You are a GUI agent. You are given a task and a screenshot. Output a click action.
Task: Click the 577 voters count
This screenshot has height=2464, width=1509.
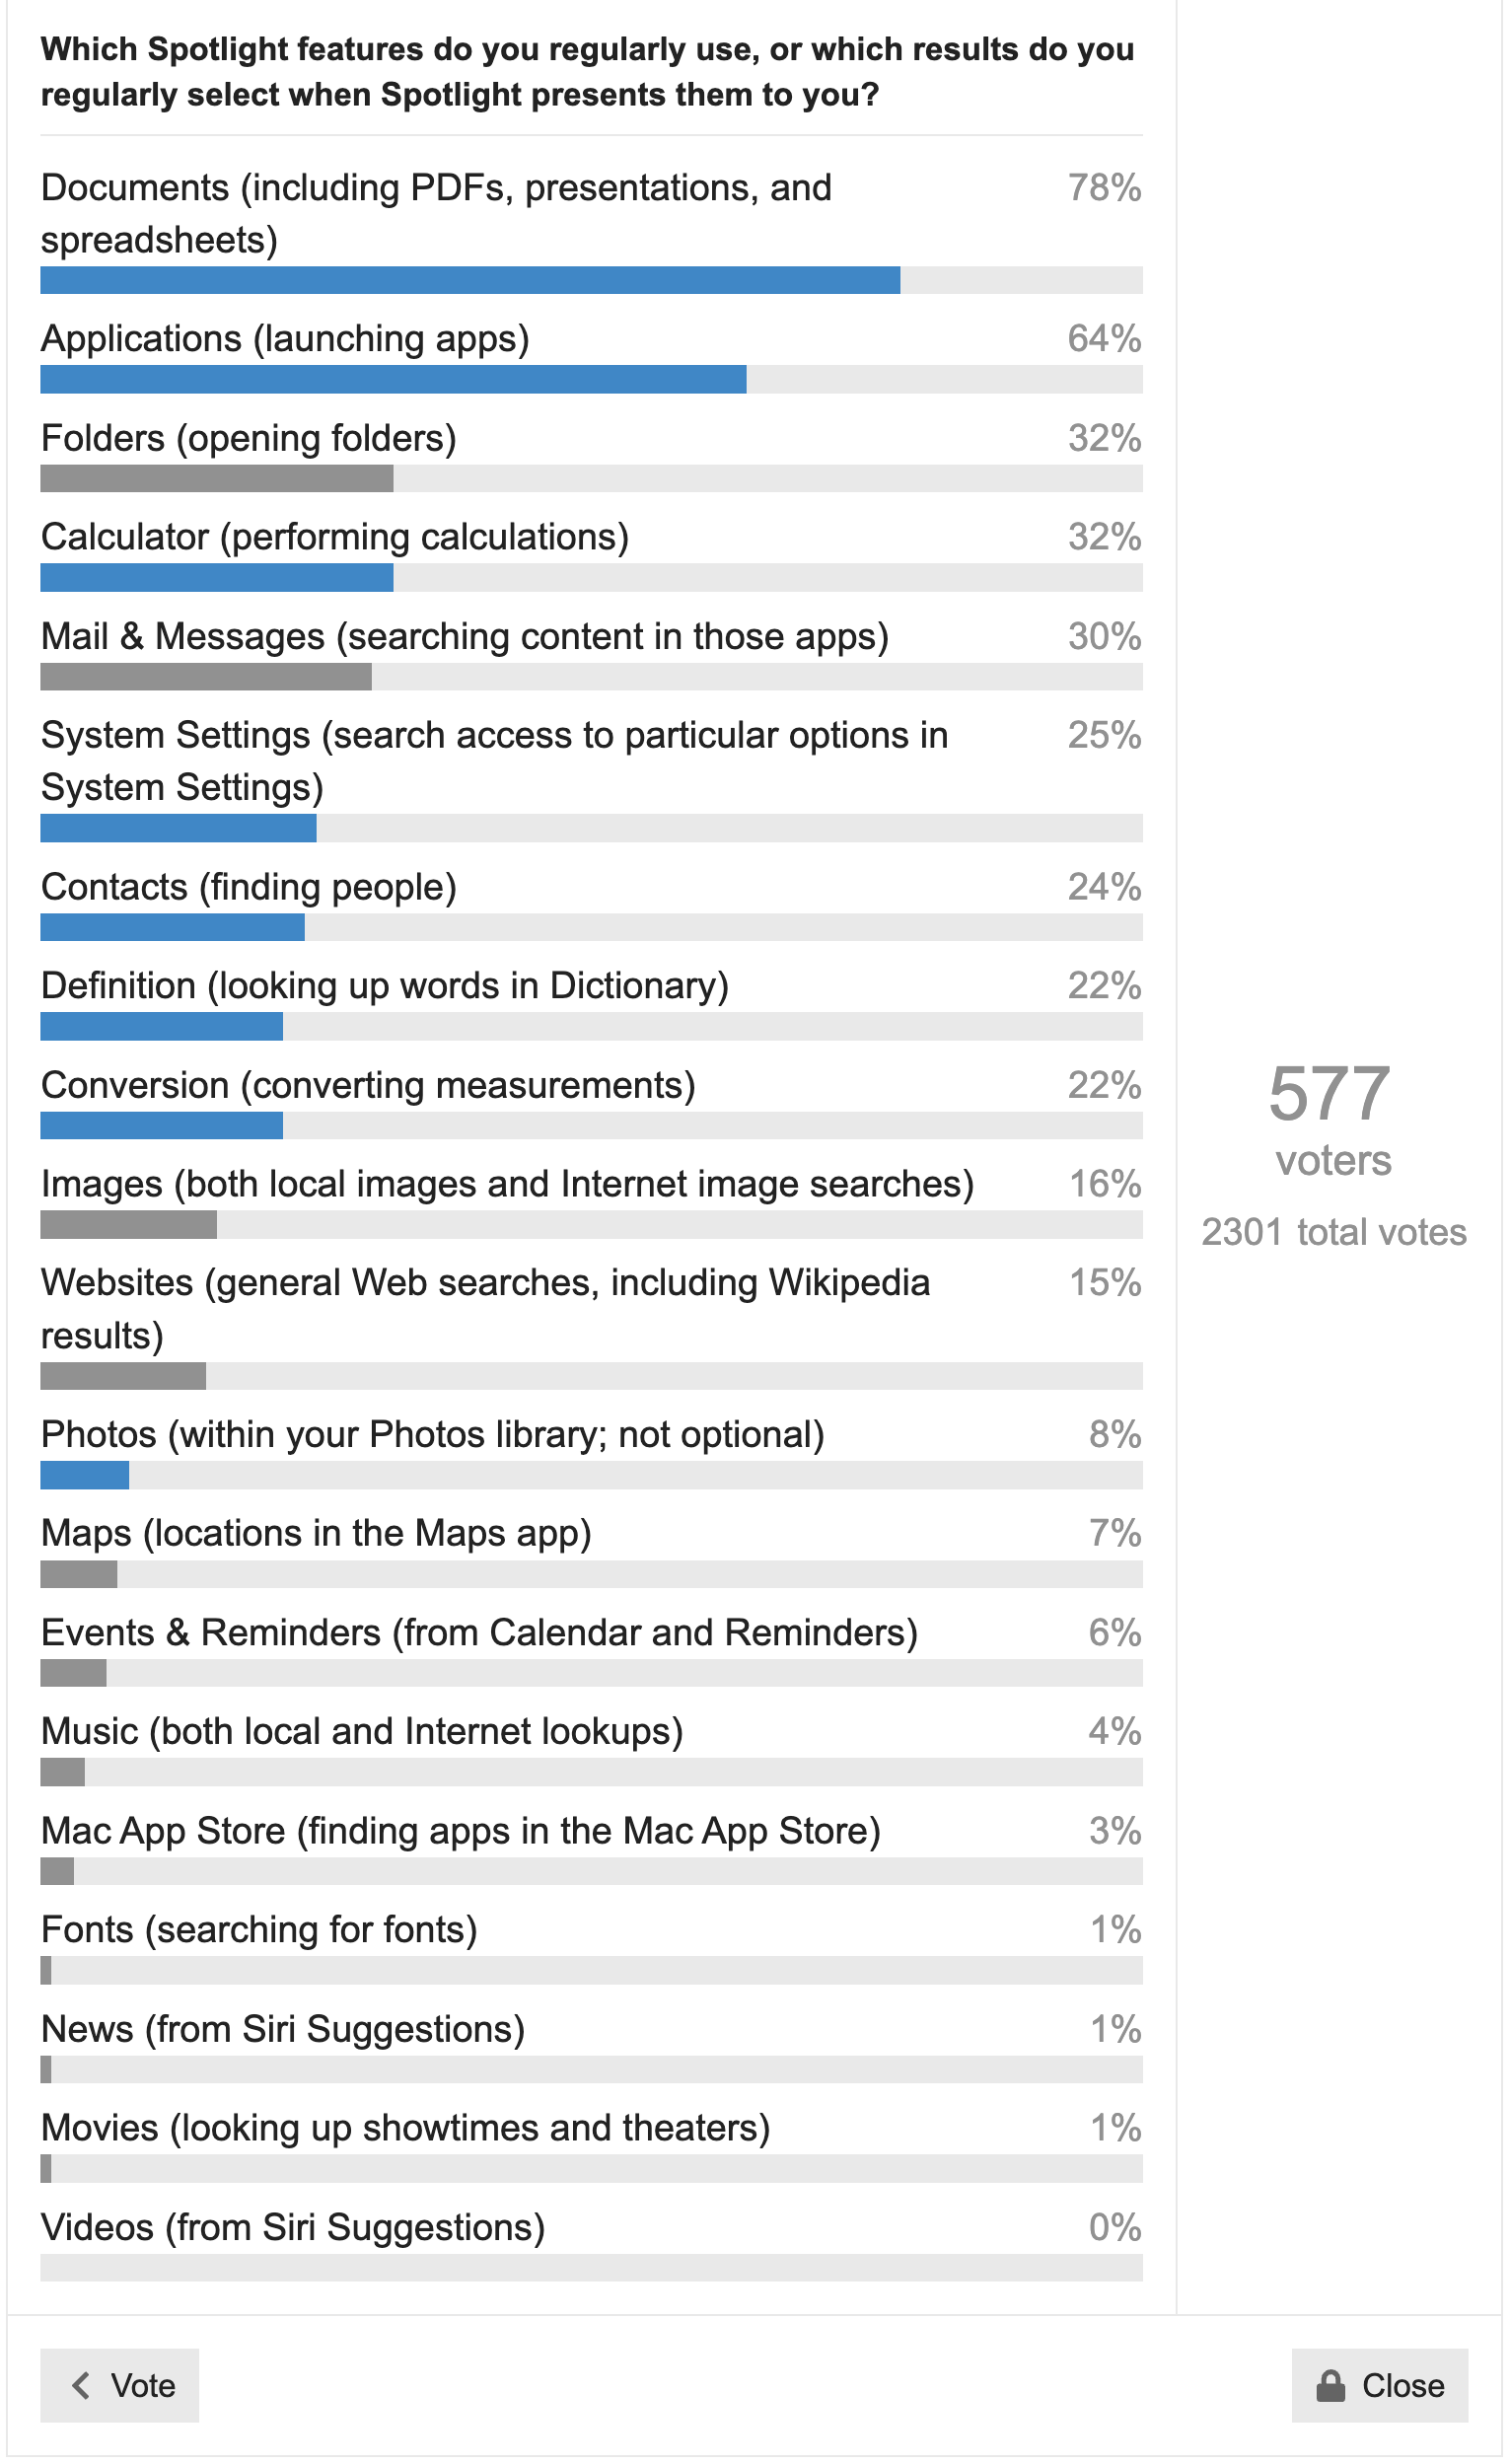[1333, 1120]
